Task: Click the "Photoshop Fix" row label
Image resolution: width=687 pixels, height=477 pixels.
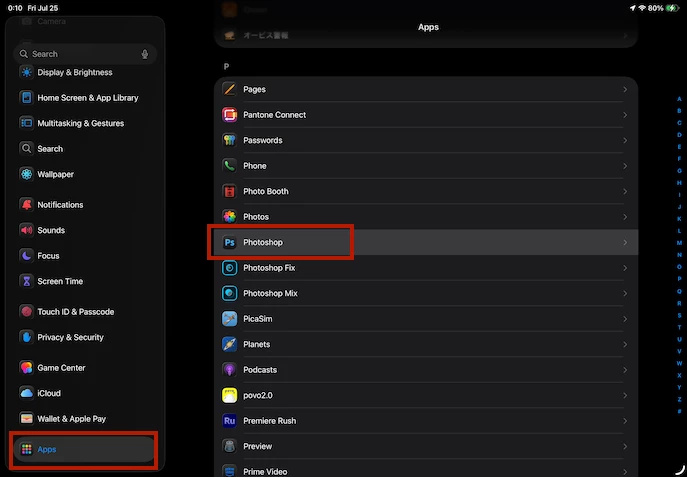Action: [x=269, y=268]
